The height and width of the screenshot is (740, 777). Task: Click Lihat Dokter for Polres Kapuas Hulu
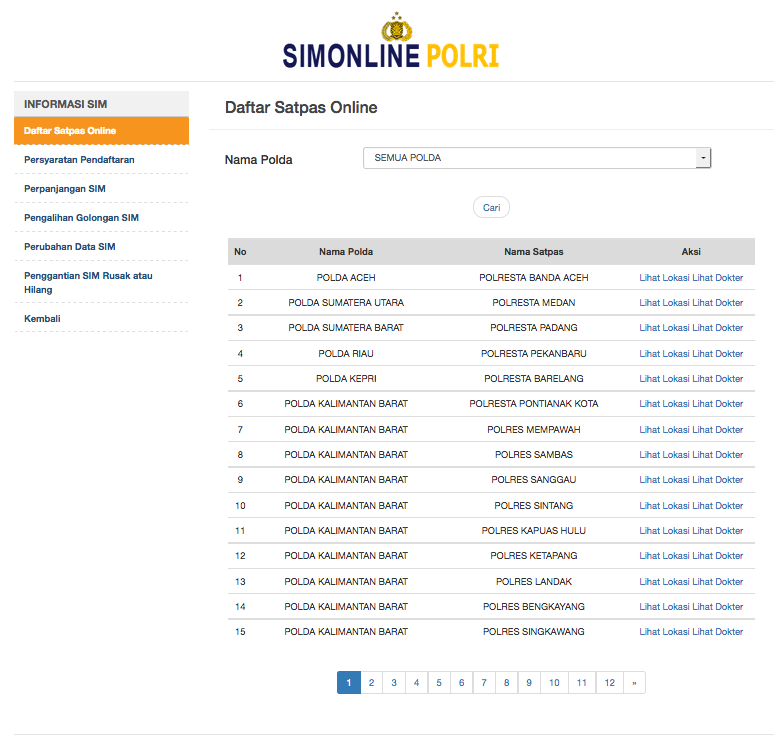pyautogui.click(x=718, y=530)
